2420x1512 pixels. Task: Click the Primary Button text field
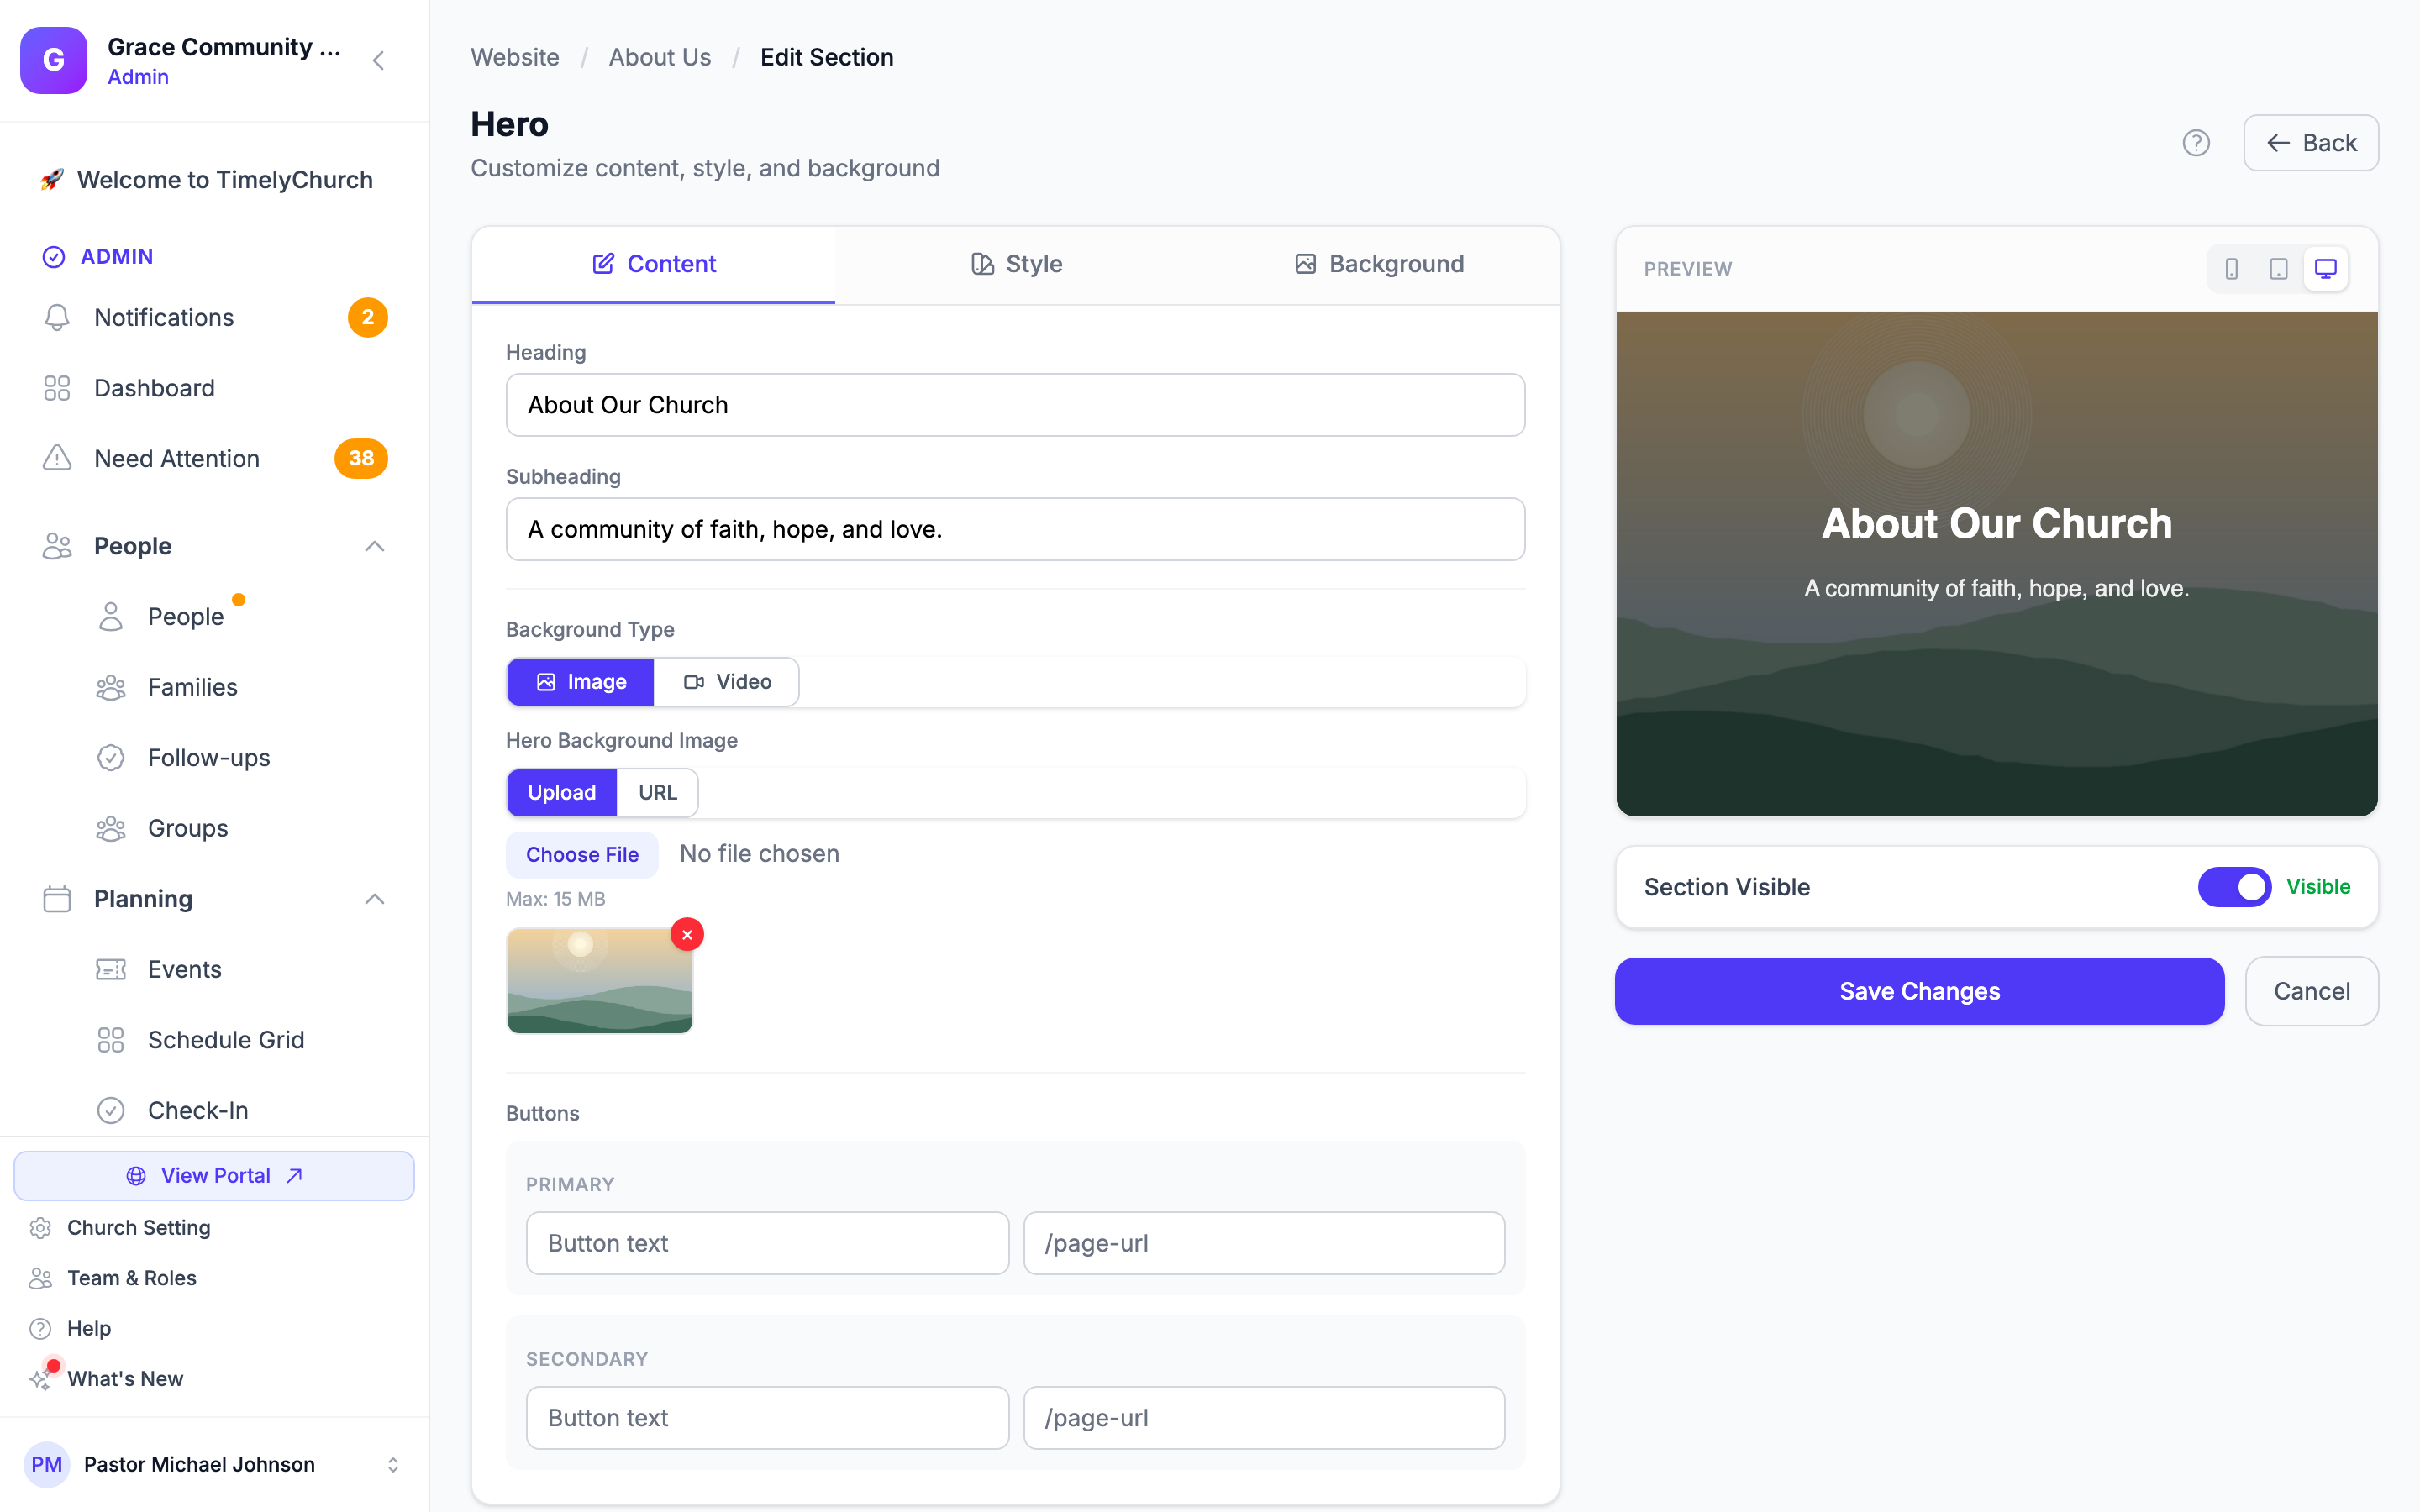click(x=768, y=1243)
